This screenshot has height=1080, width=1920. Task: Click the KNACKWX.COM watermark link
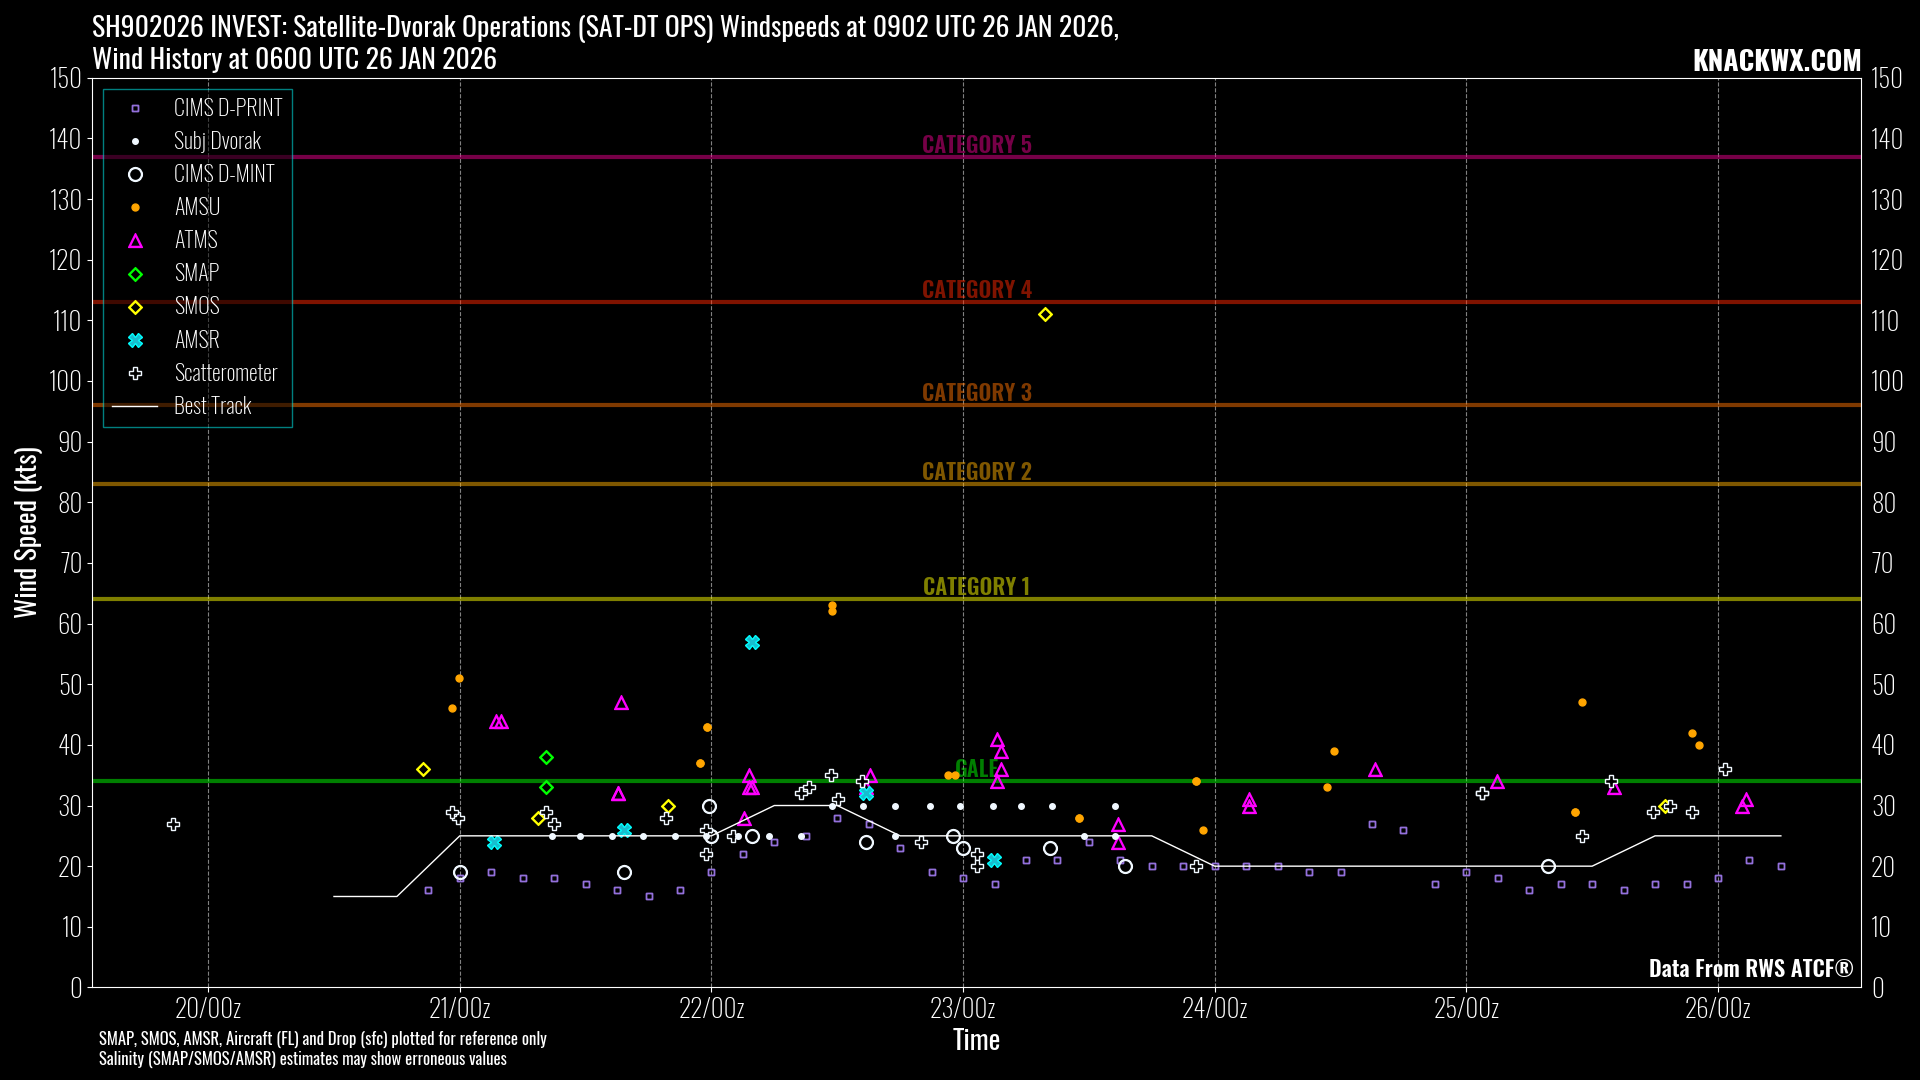(1776, 61)
